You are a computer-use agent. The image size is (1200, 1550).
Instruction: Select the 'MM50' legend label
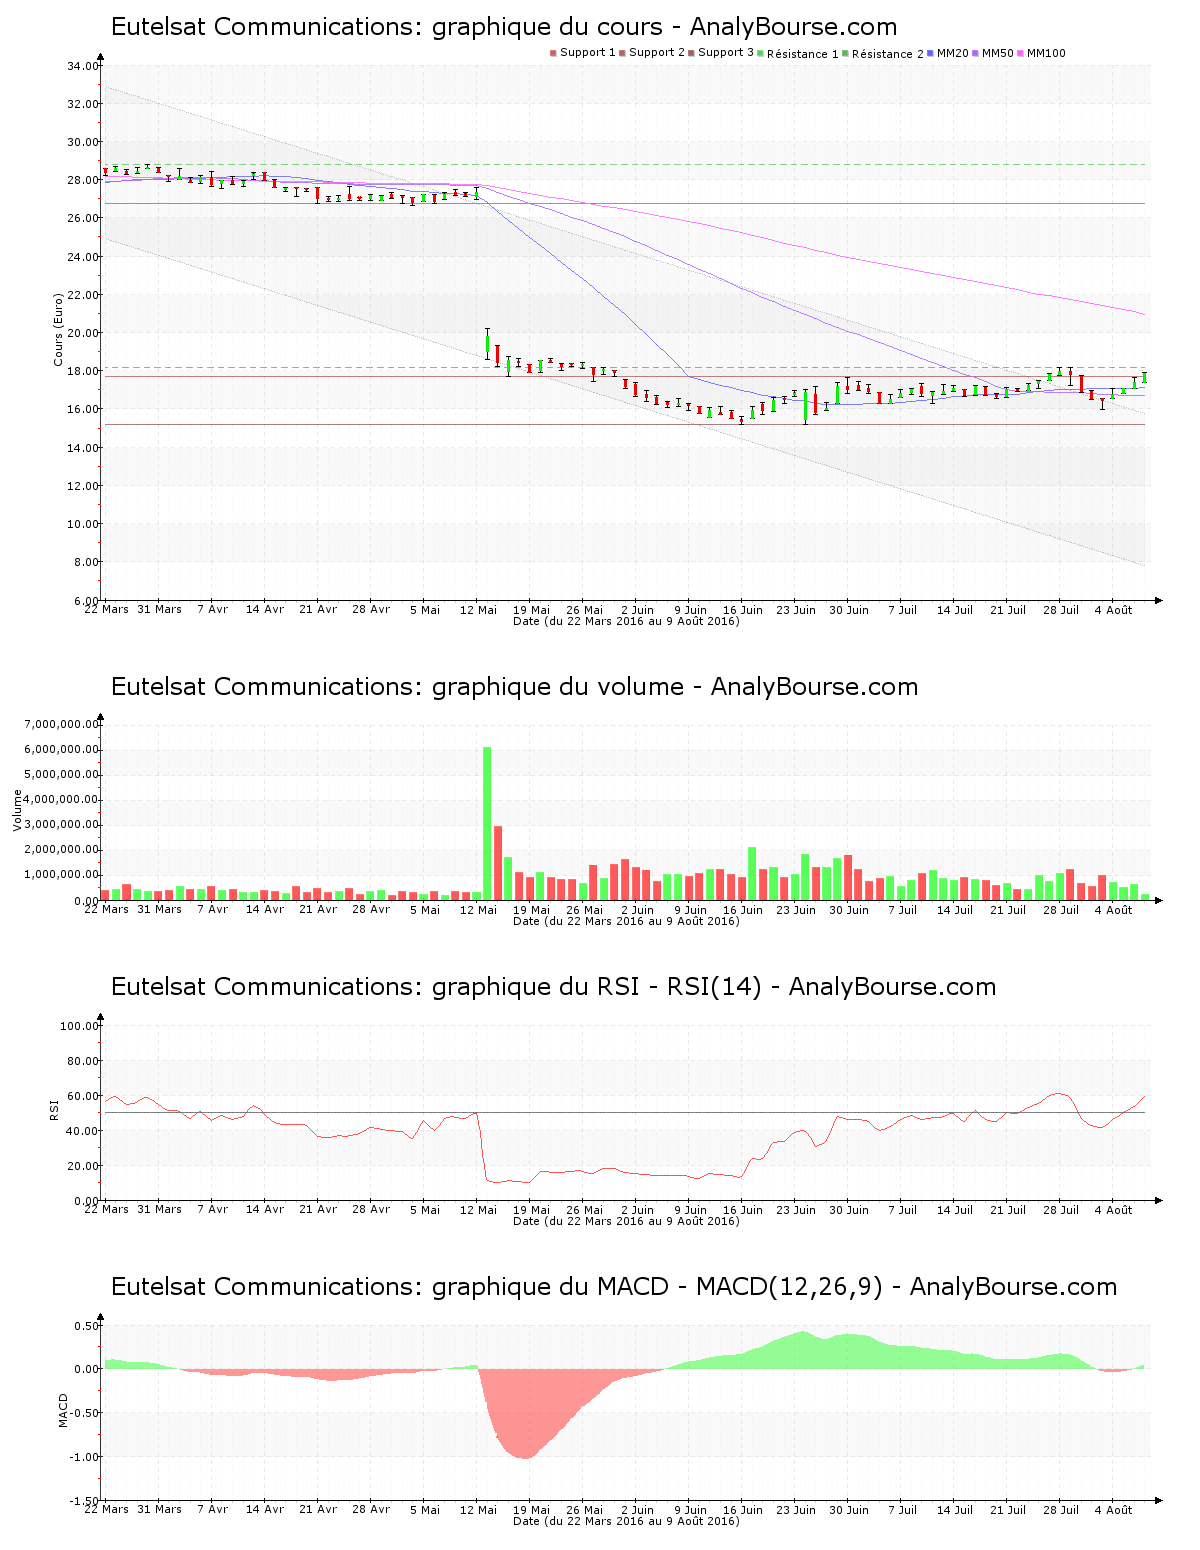[998, 53]
